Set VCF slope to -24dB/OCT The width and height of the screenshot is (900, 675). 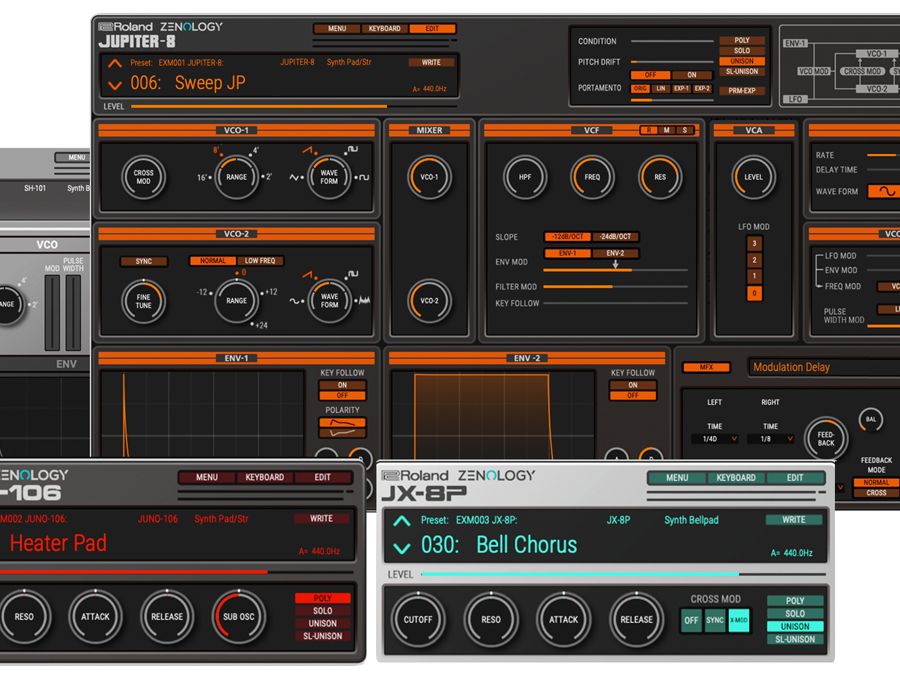pyautogui.click(x=615, y=236)
